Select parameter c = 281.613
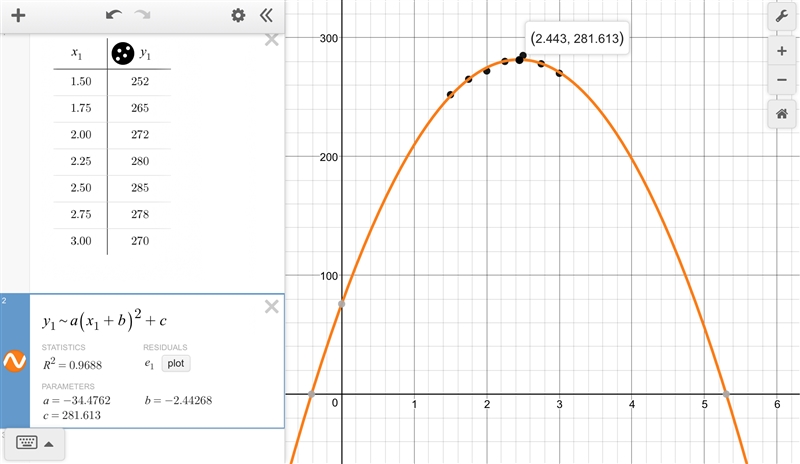Image resolution: width=800 pixels, height=464 pixels. pos(72,415)
